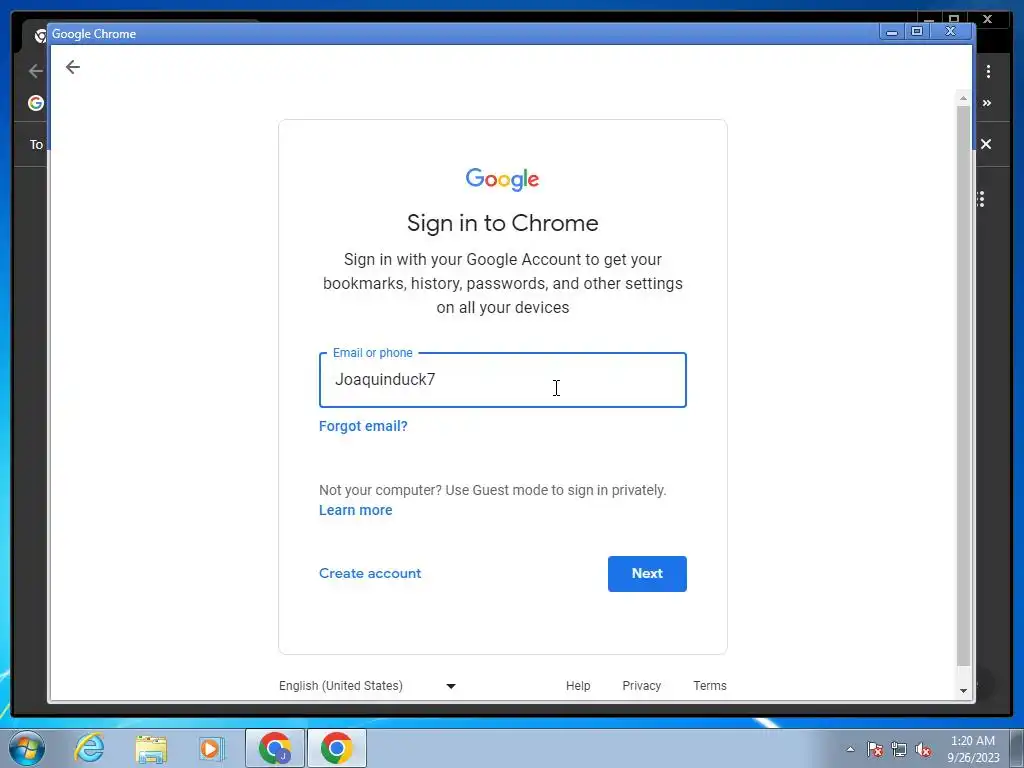Viewport: 1024px width, 768px height.
Task: Open Google apps grid in background window
Action: [x=981, y=199]
